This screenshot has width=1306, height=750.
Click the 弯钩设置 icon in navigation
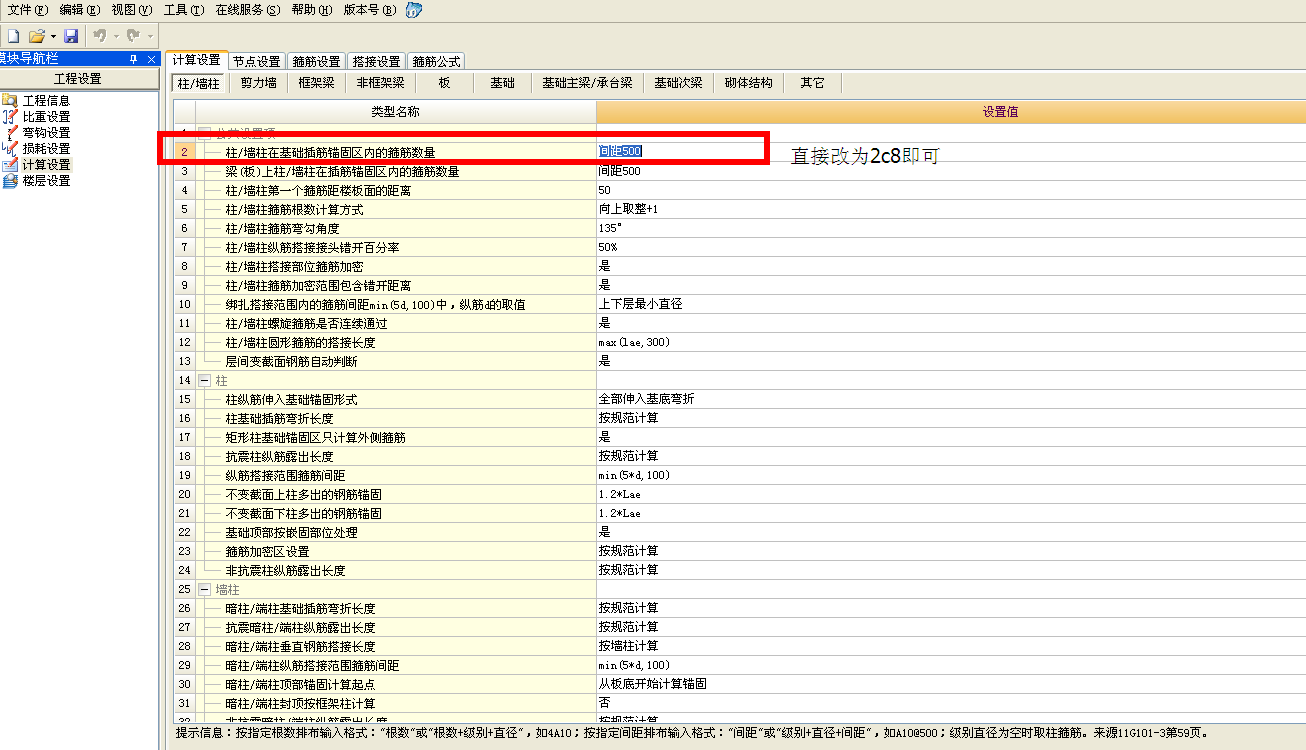click(10, 132)
